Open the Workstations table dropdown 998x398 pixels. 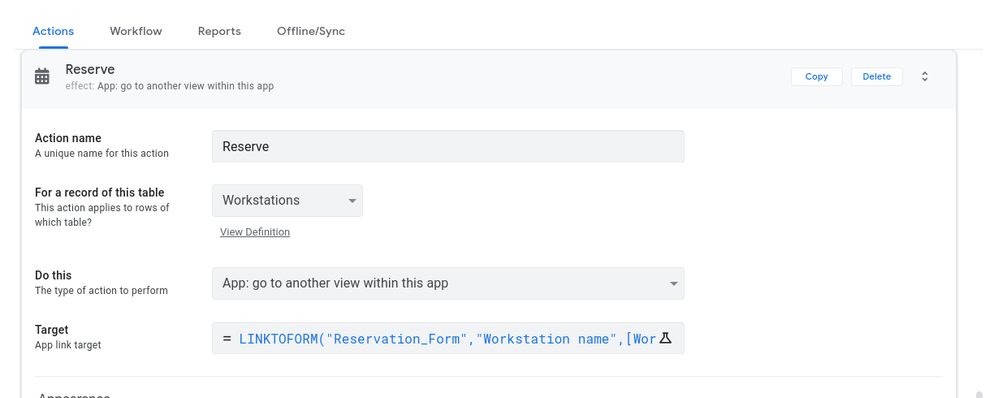(287, 201)
